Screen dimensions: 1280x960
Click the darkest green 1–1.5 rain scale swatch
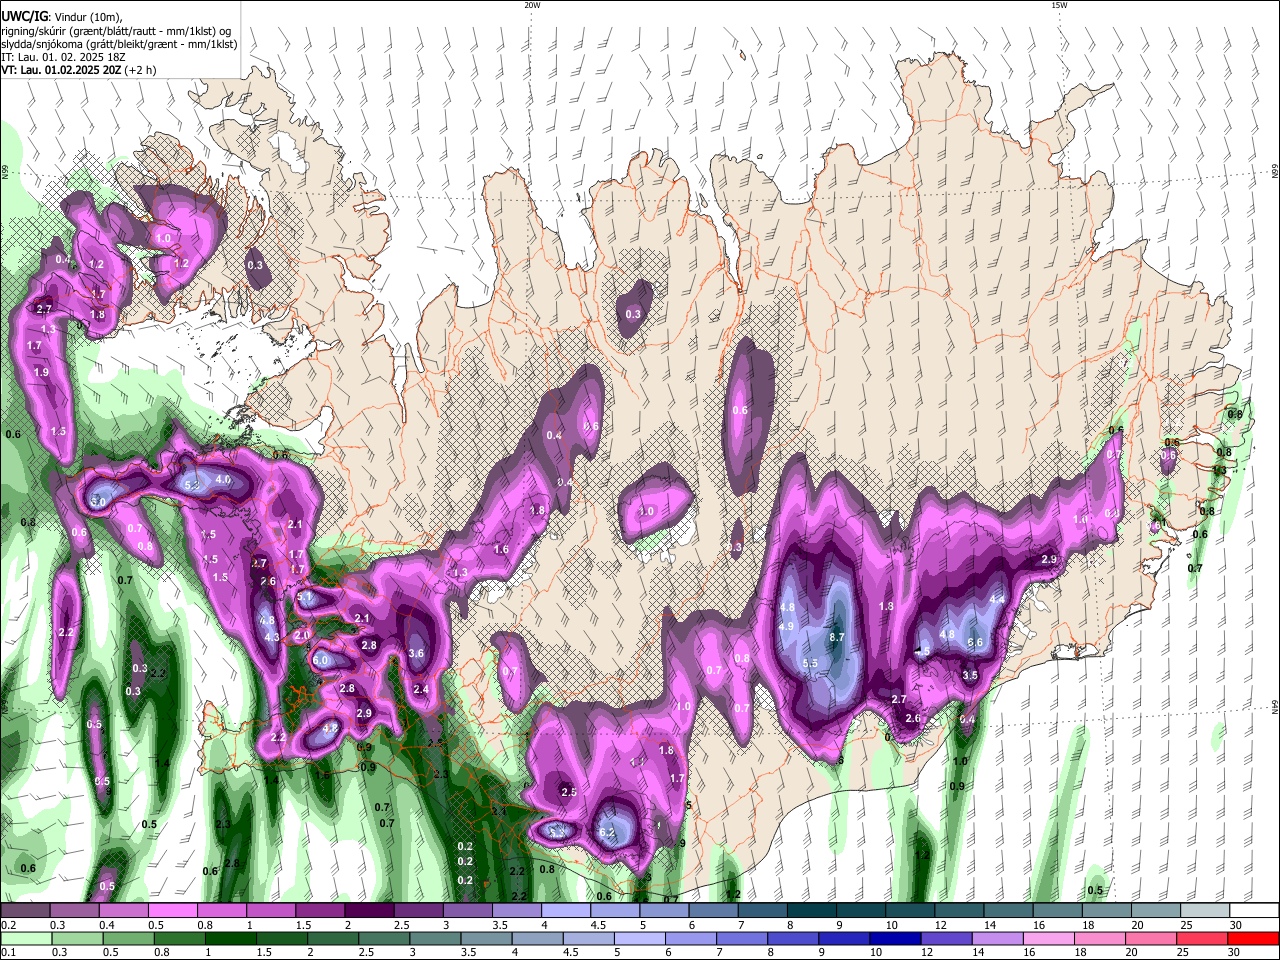point(231,939)
